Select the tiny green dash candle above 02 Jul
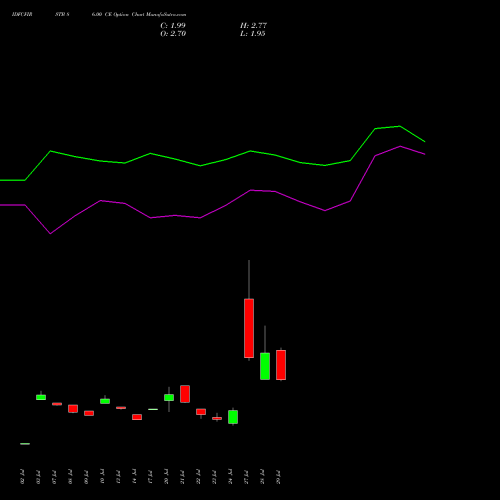Screen dimensions: 500x500 point(25,444)
